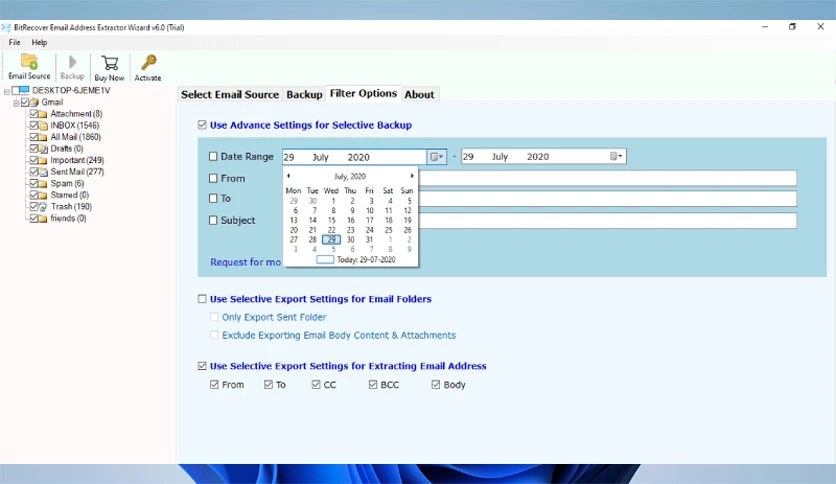Click the To filter text field
836x484 pixels.
tap(607, 198)
